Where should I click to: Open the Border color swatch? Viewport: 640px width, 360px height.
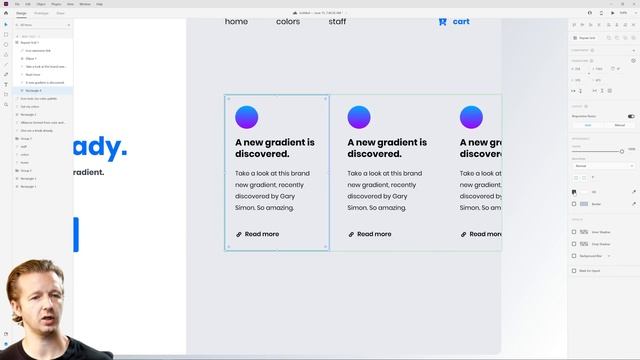click(584, 204)
